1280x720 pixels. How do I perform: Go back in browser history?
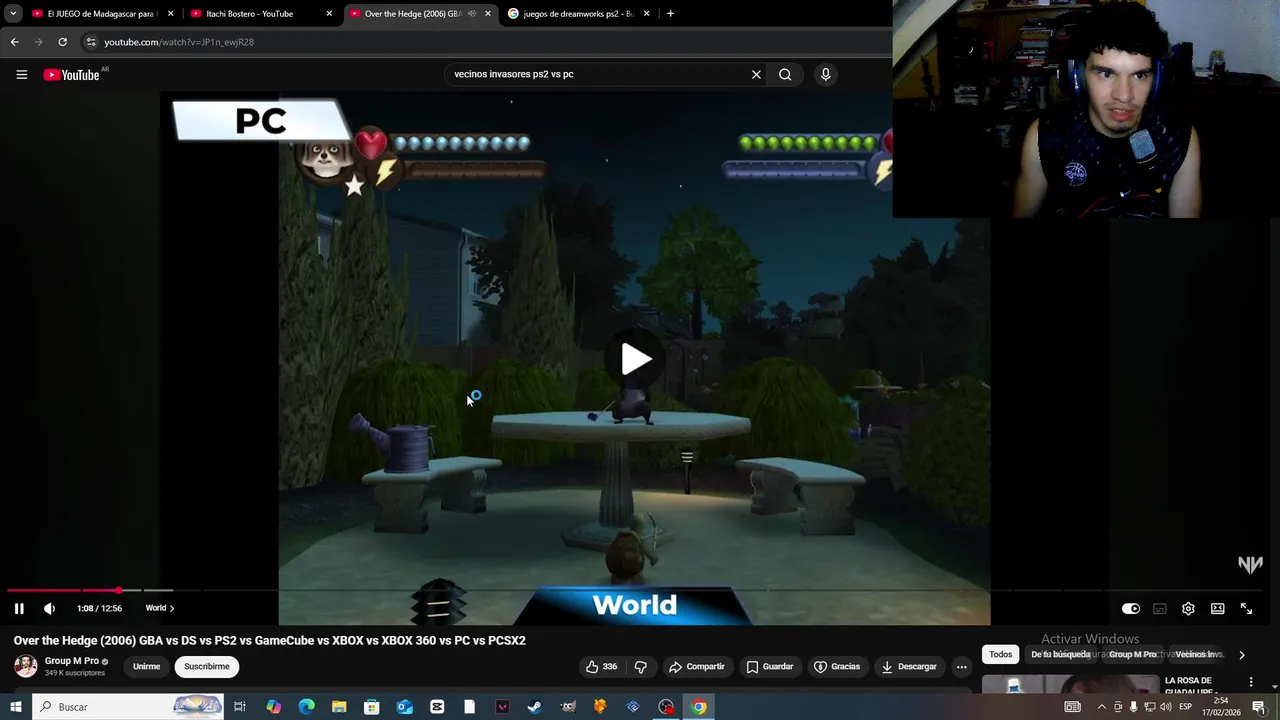coord(14,42)
